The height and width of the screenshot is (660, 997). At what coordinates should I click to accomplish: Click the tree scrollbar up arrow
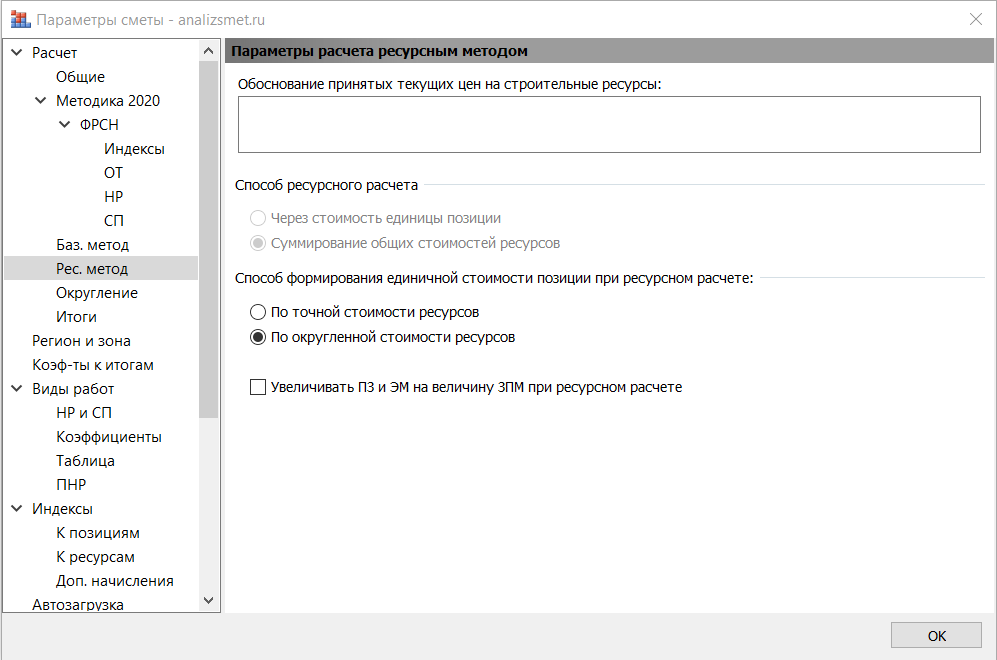coord(208,51)
